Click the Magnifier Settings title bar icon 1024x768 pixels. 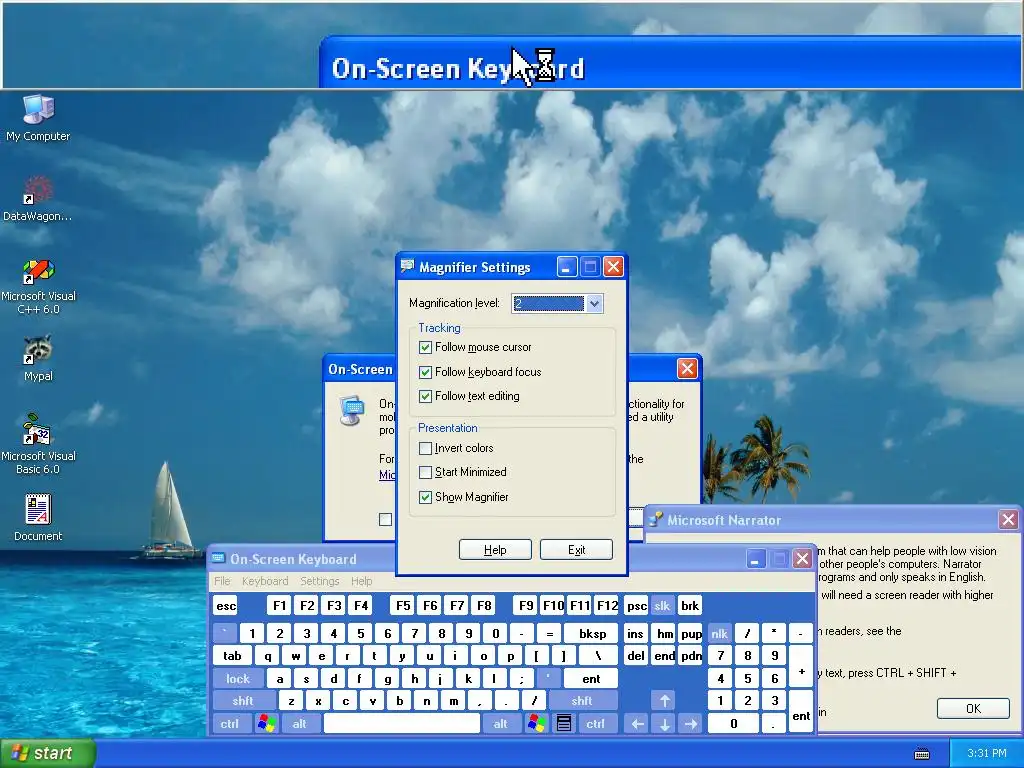pyautogui.click(x=408, y=266)
